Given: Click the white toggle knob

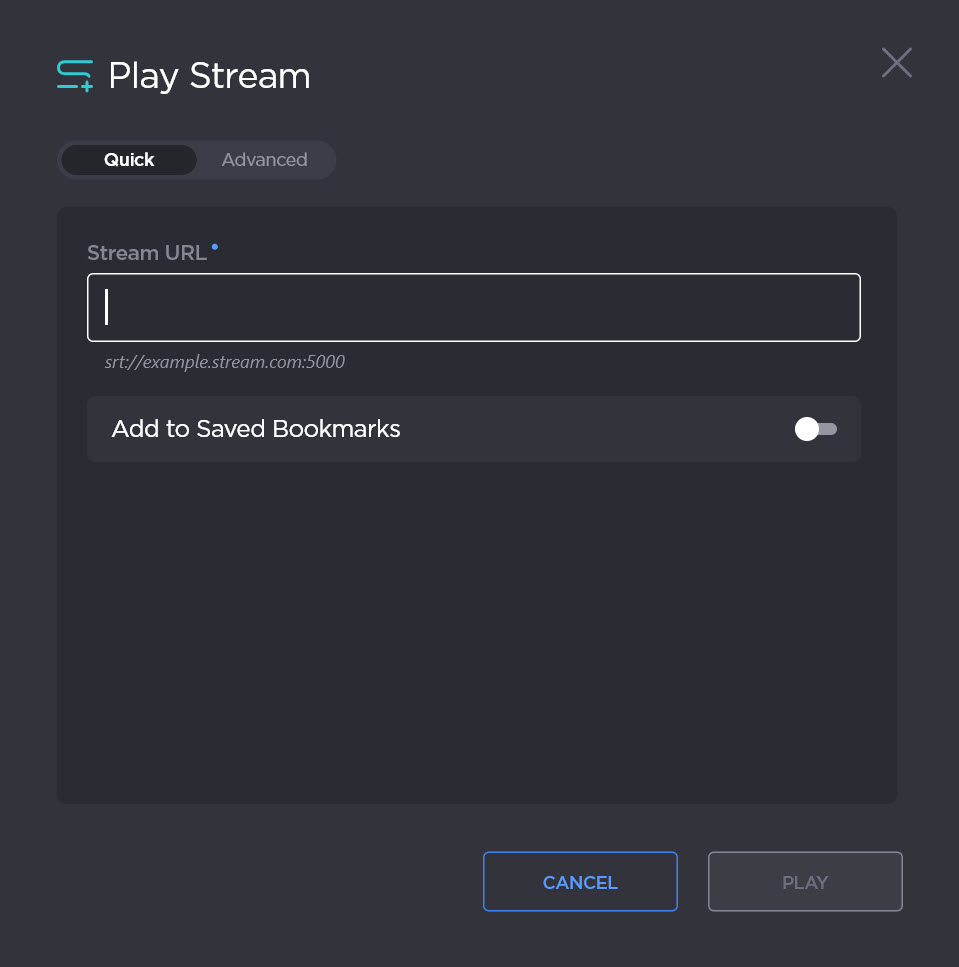Looking at the screenshot, I should pos(806,428).
